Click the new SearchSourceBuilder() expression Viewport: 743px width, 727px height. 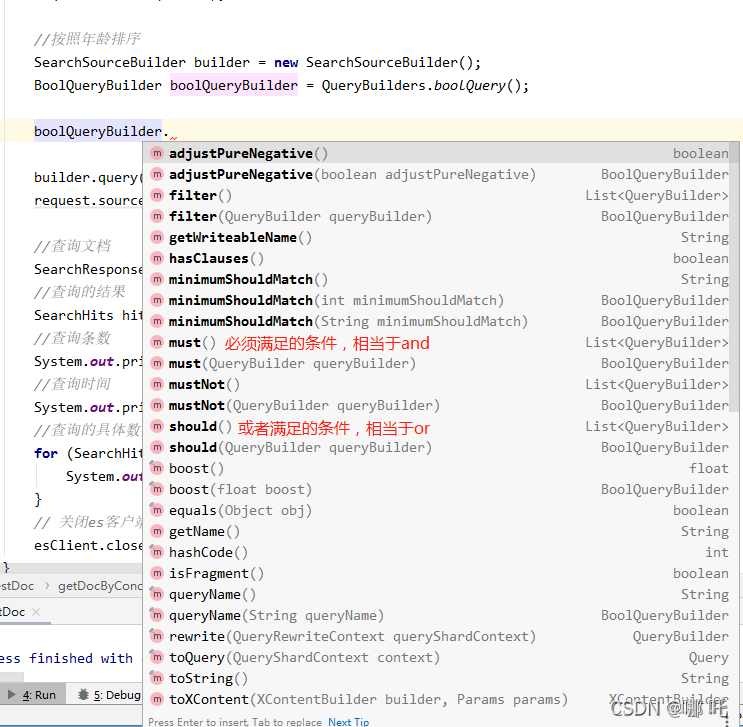(x=377, y=62)
